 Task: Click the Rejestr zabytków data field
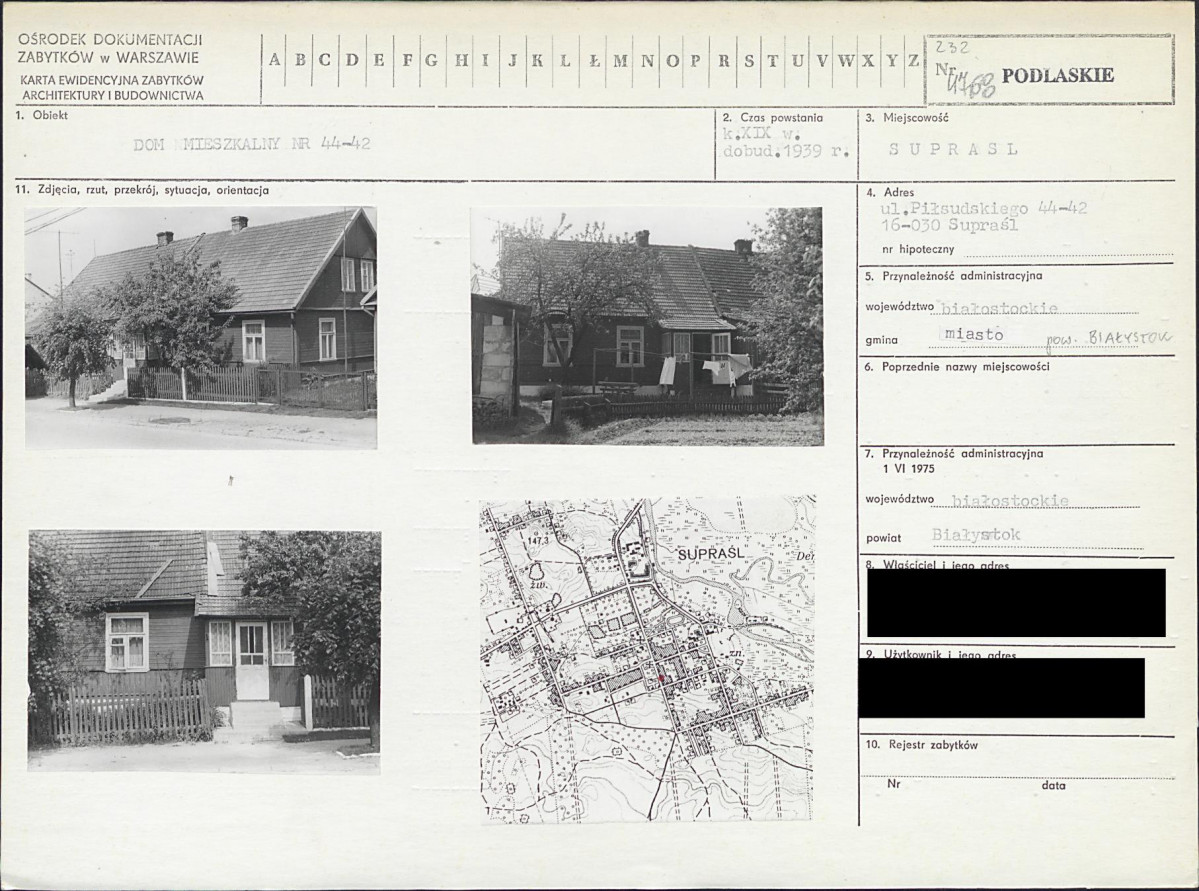click(x=1107, y=785)
